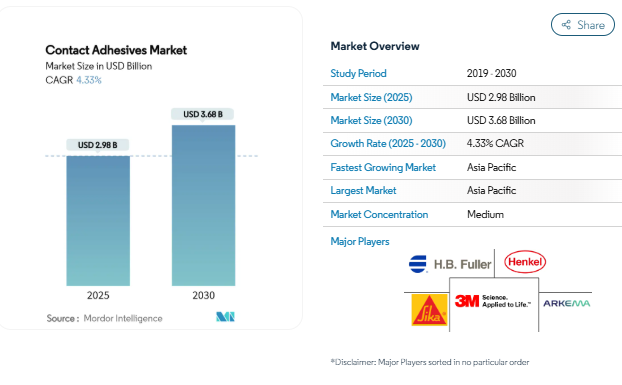Click the Largest Market label
The height and width of the screenshot is (385, 622).
coord(363,190)
